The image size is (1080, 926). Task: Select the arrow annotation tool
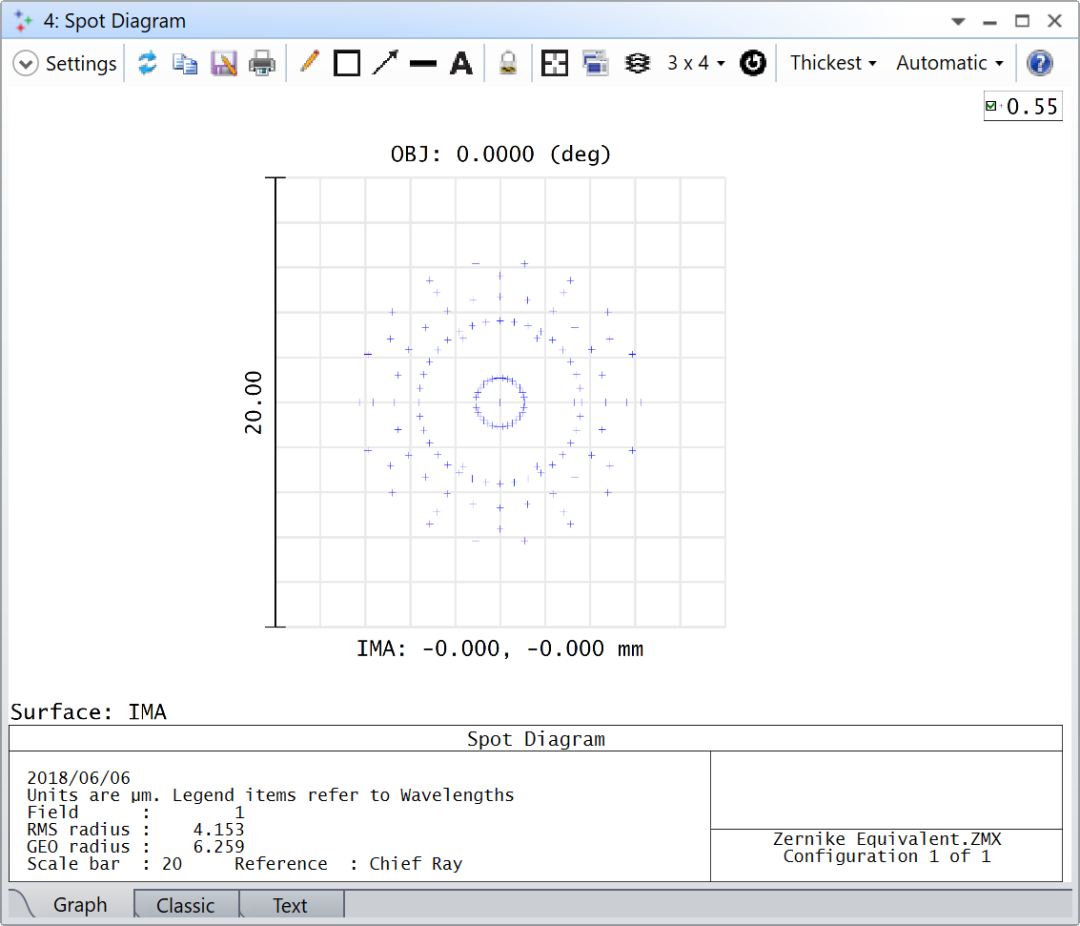(385, 62)
